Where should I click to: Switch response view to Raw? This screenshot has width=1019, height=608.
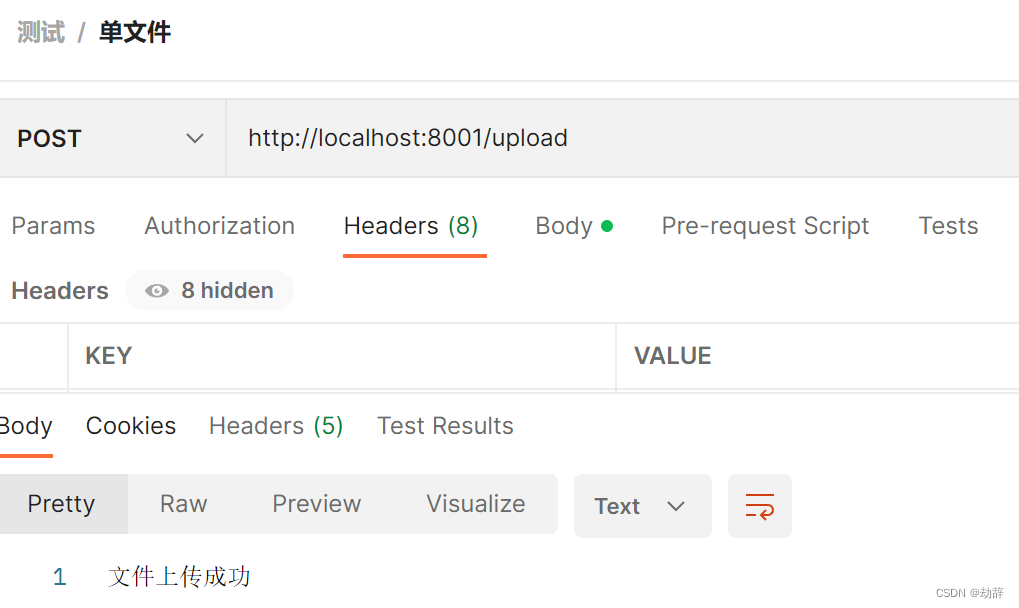click(183, 504)
